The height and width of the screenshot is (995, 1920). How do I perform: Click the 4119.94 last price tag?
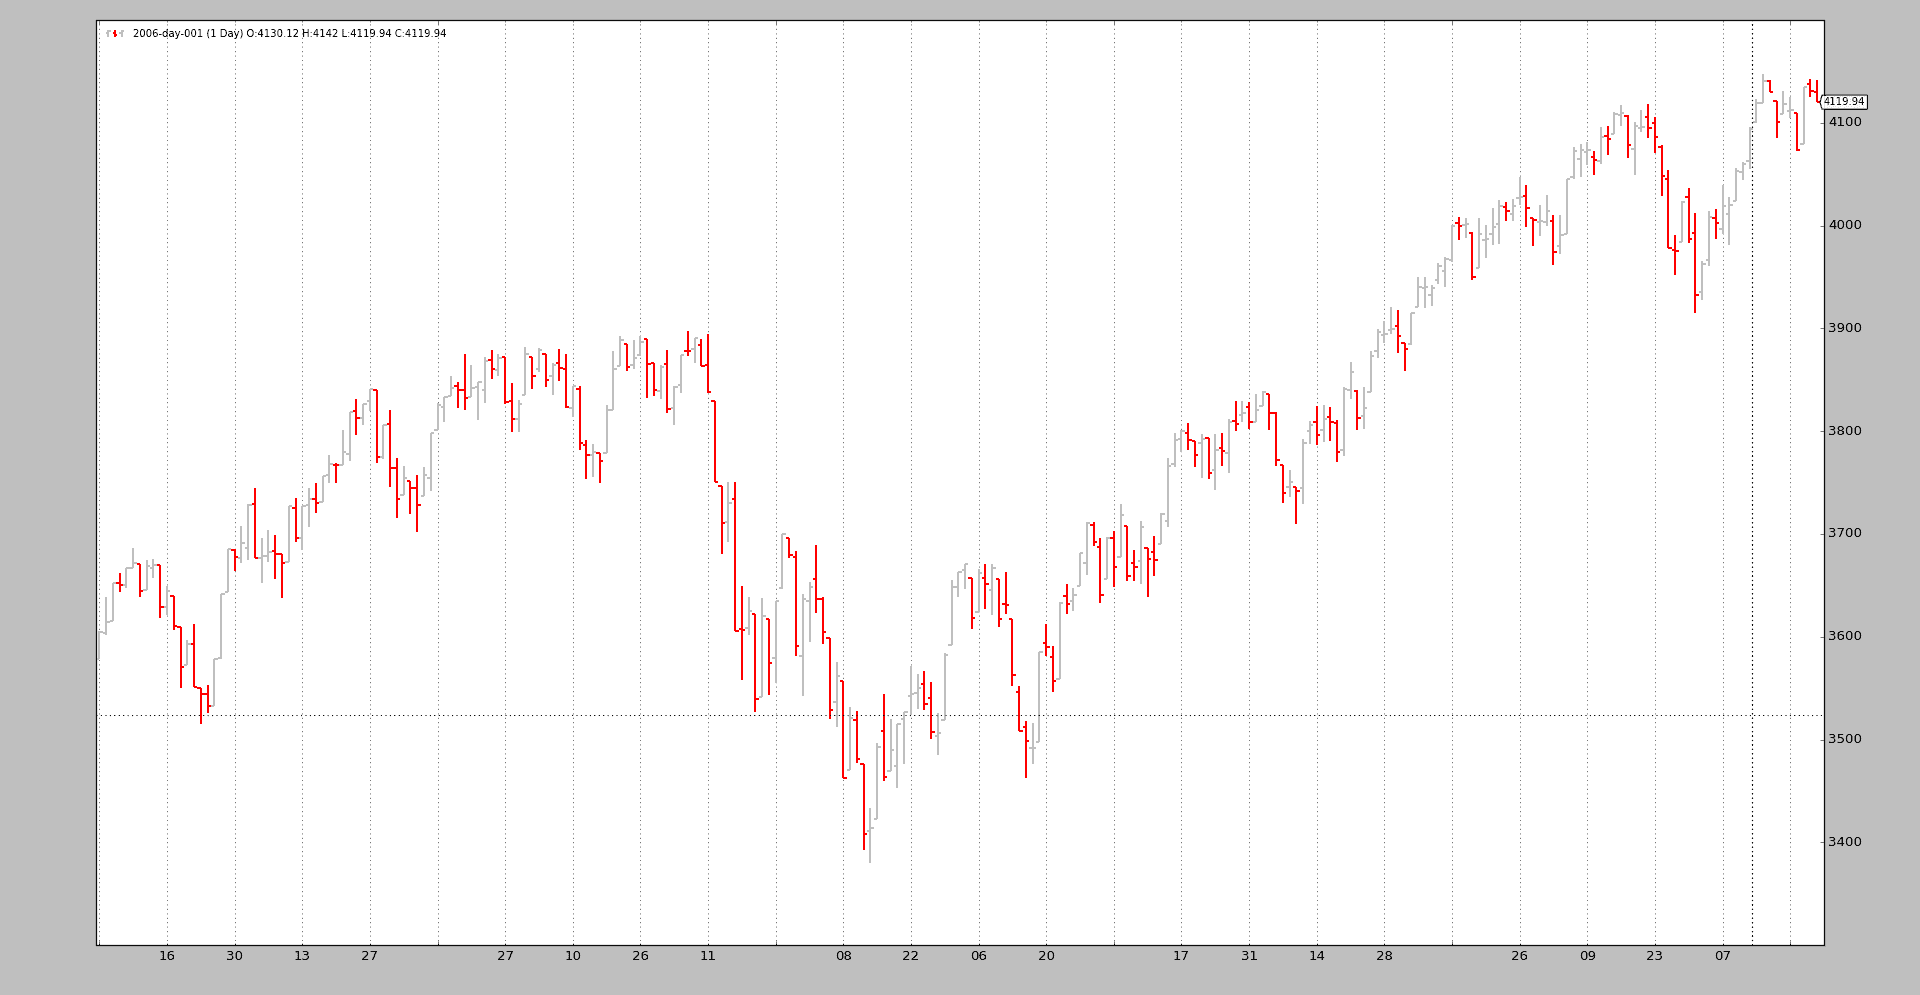(x=1842, y=102)
